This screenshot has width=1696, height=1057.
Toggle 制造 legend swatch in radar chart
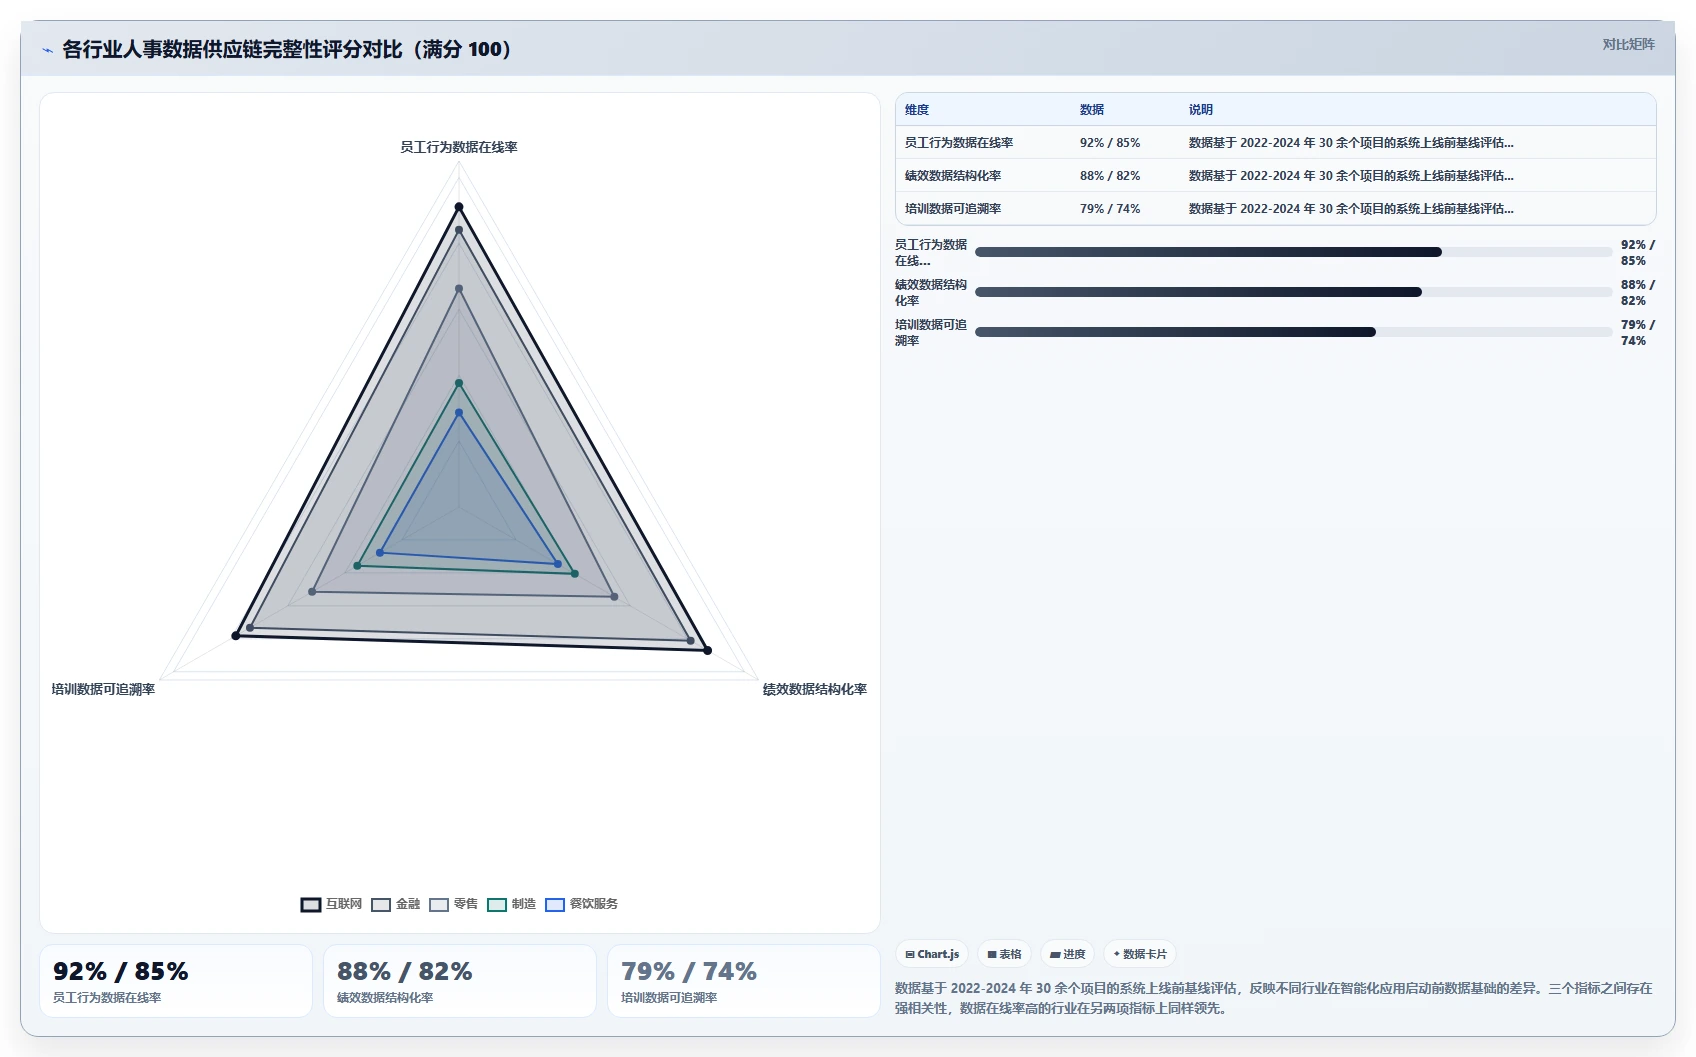pyautogui.click(x=497, y=904)
